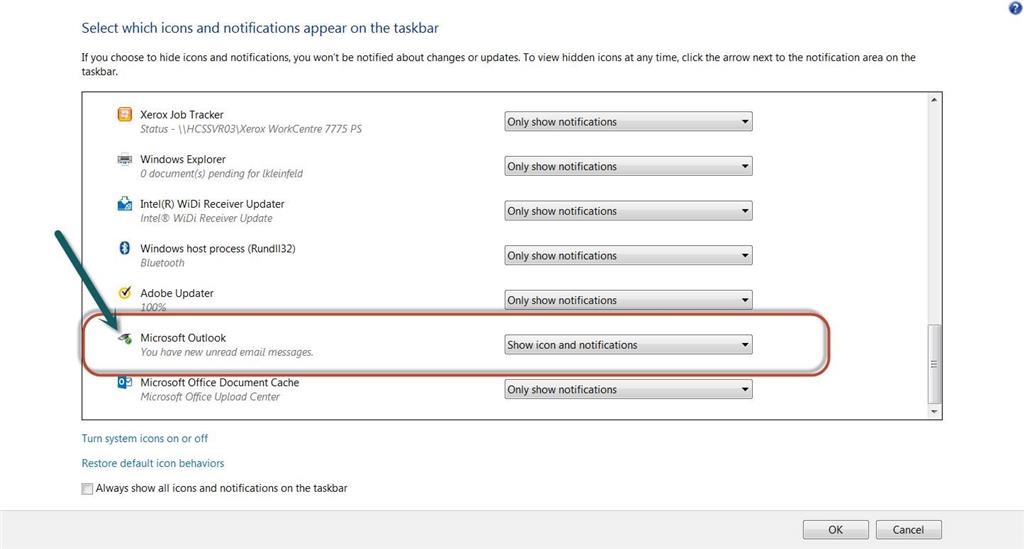1024x549 pixels.
Task: Click the Intel WiDi Receiver Updater icon
Action: click(124, 204)
